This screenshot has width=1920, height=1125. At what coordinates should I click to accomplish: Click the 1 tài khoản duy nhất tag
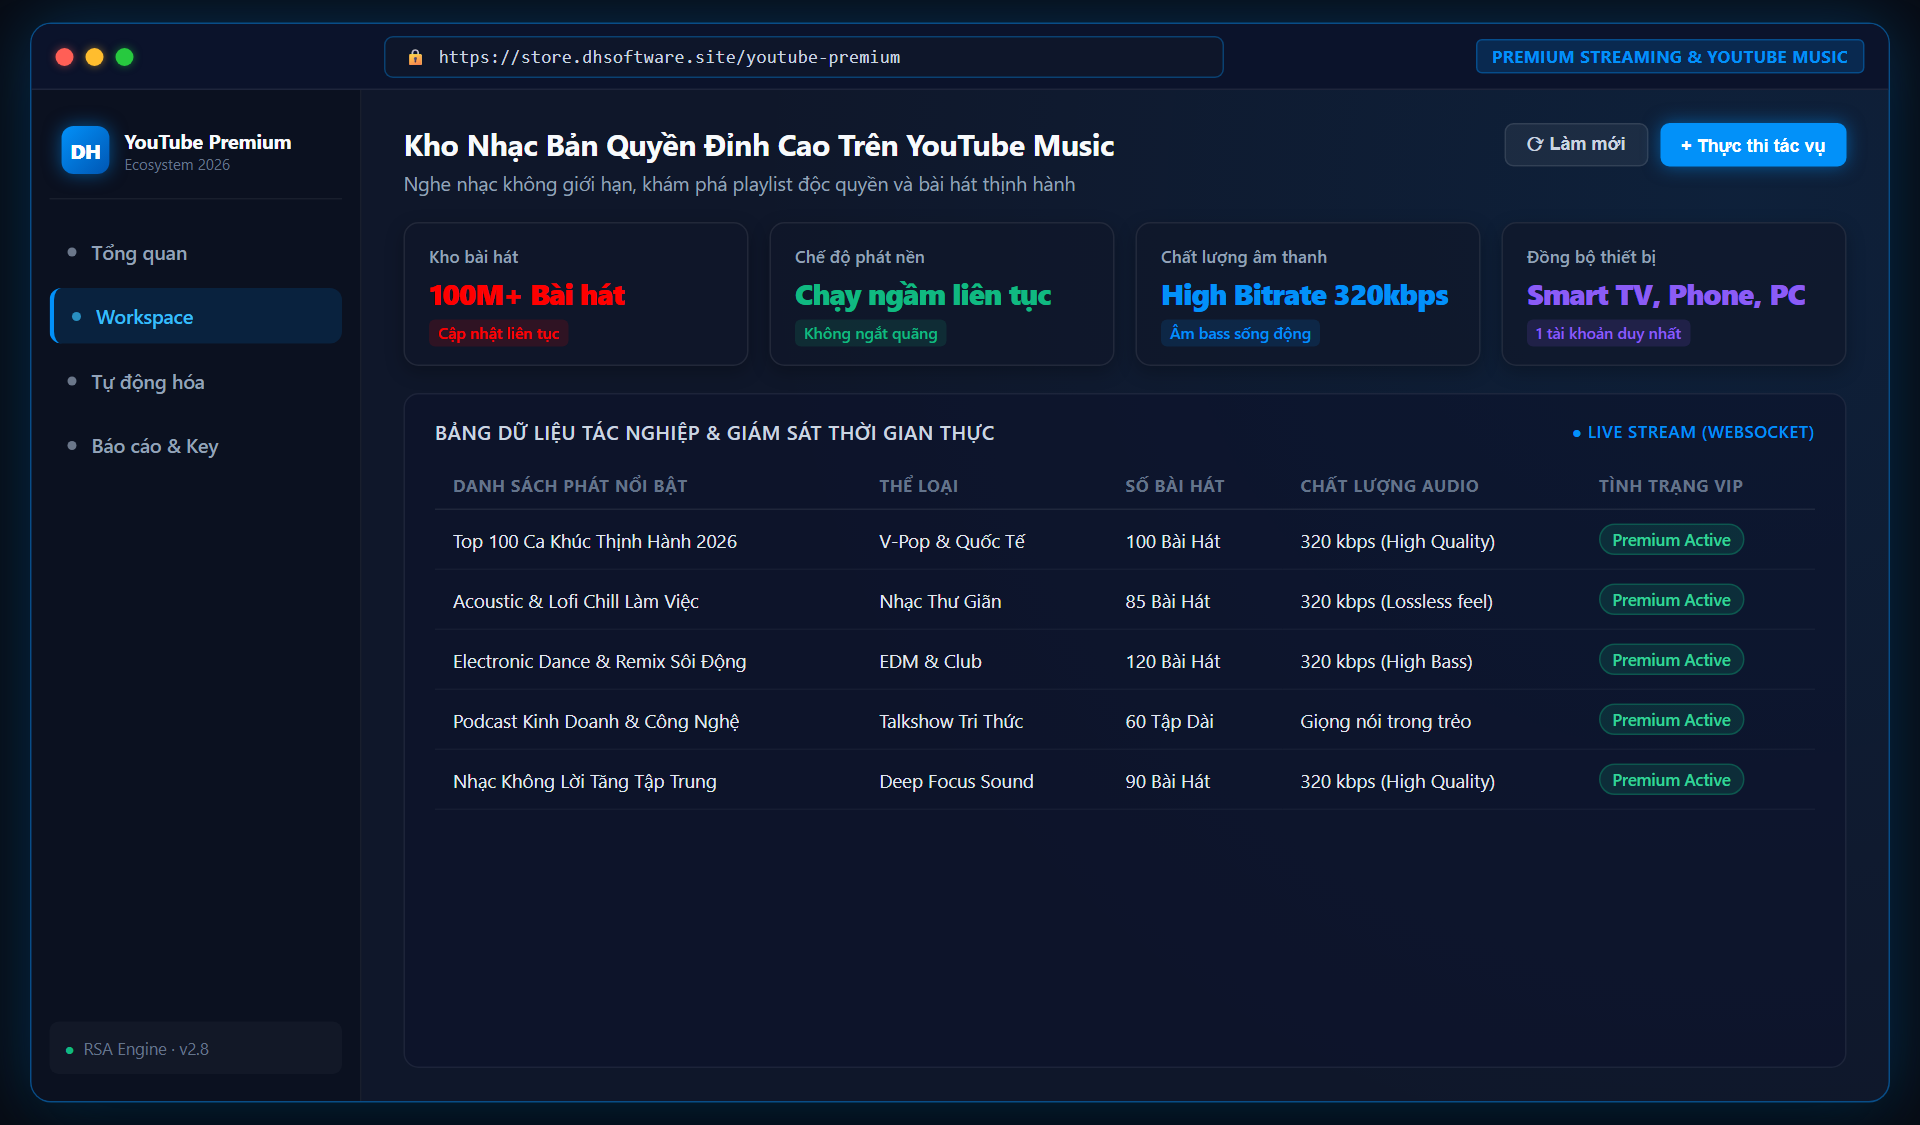pos(1608,333)
